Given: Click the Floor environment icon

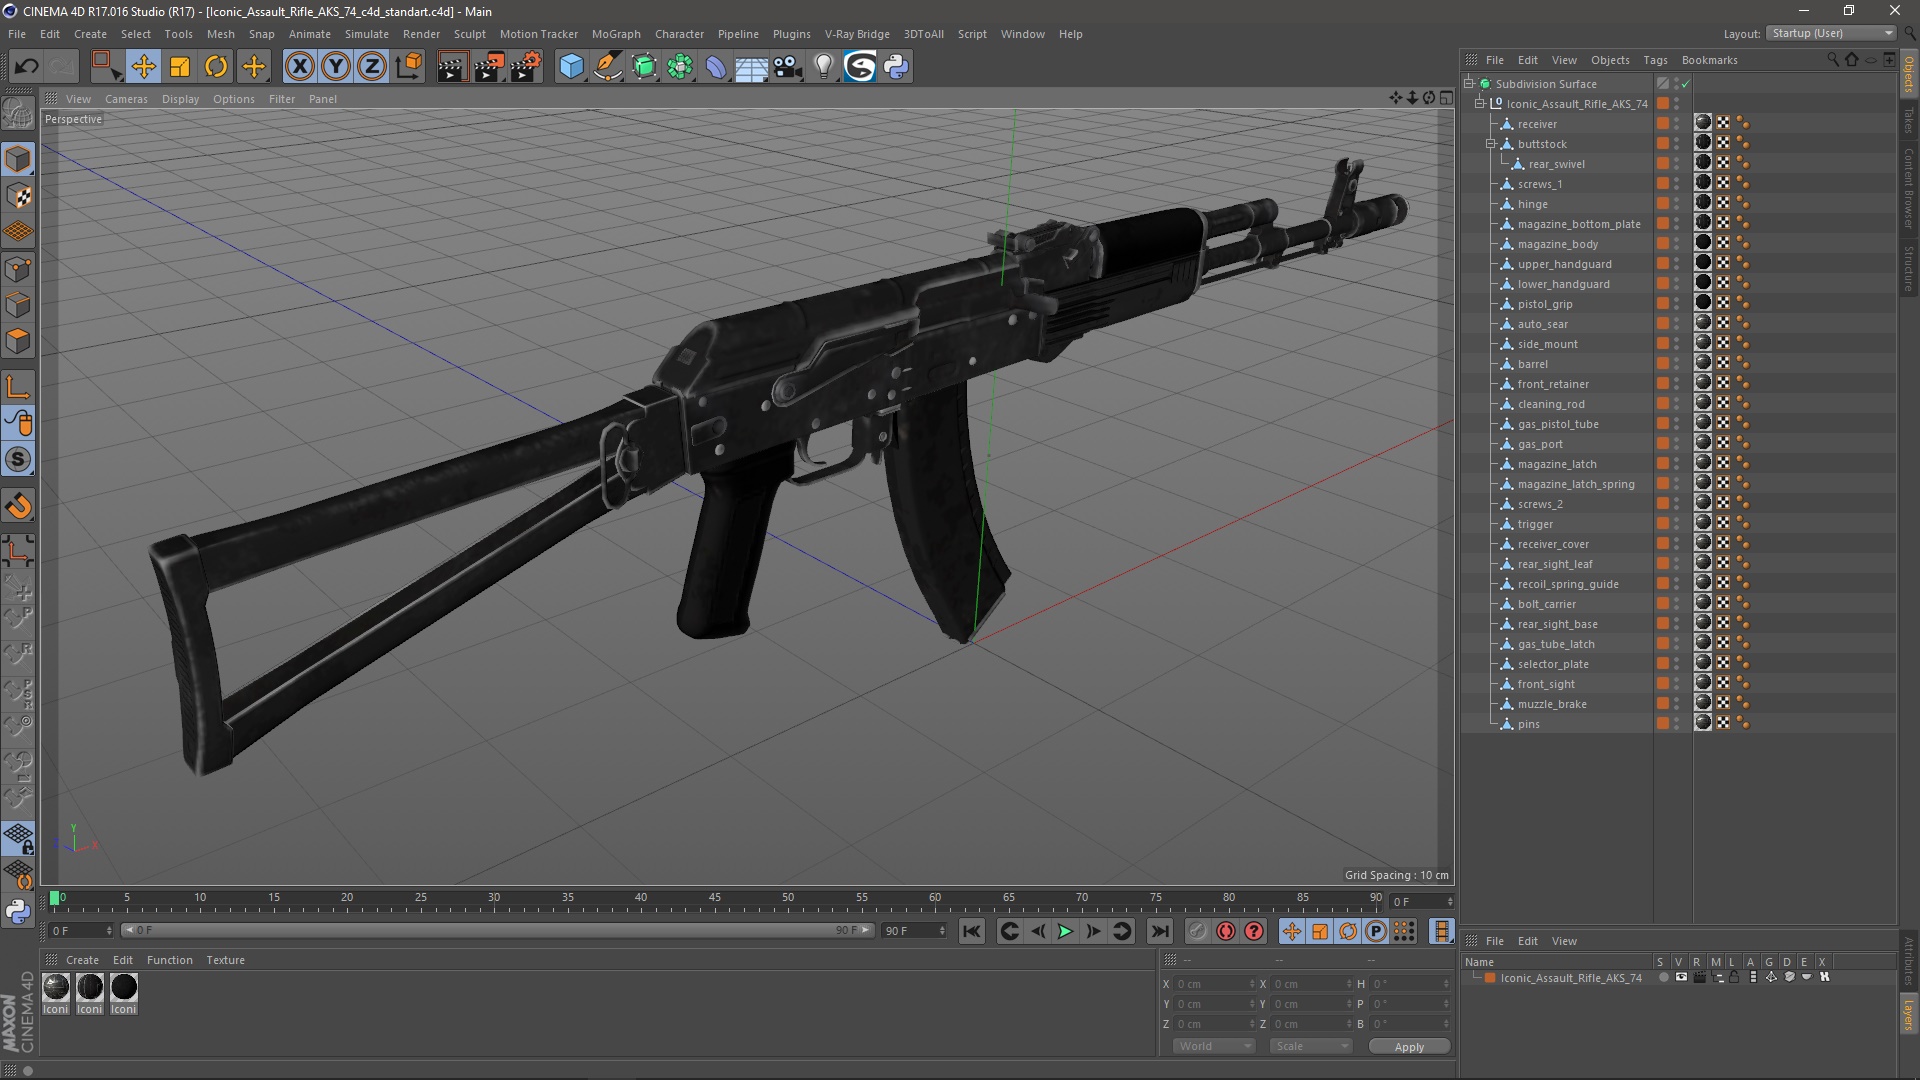Looking at the screenshot, I should pyautogui.click(x=752, y=67).
